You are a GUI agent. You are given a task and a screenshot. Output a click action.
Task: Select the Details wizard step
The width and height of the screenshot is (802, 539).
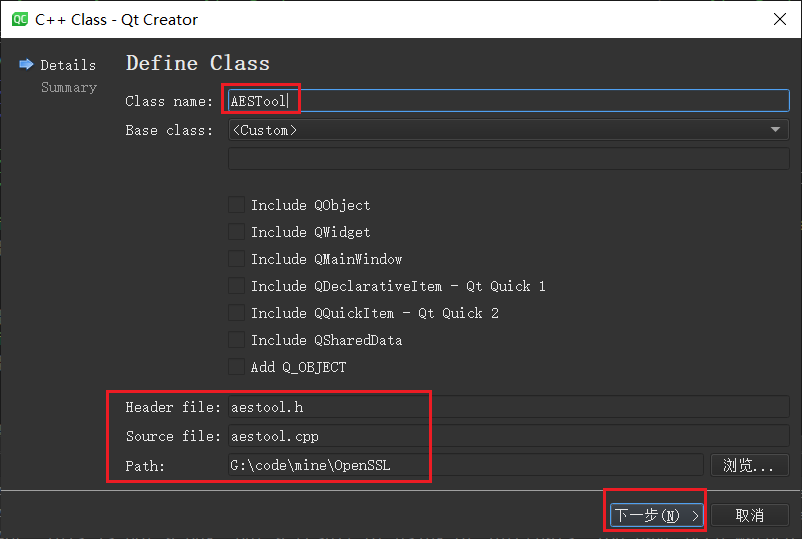click(68, 65)
